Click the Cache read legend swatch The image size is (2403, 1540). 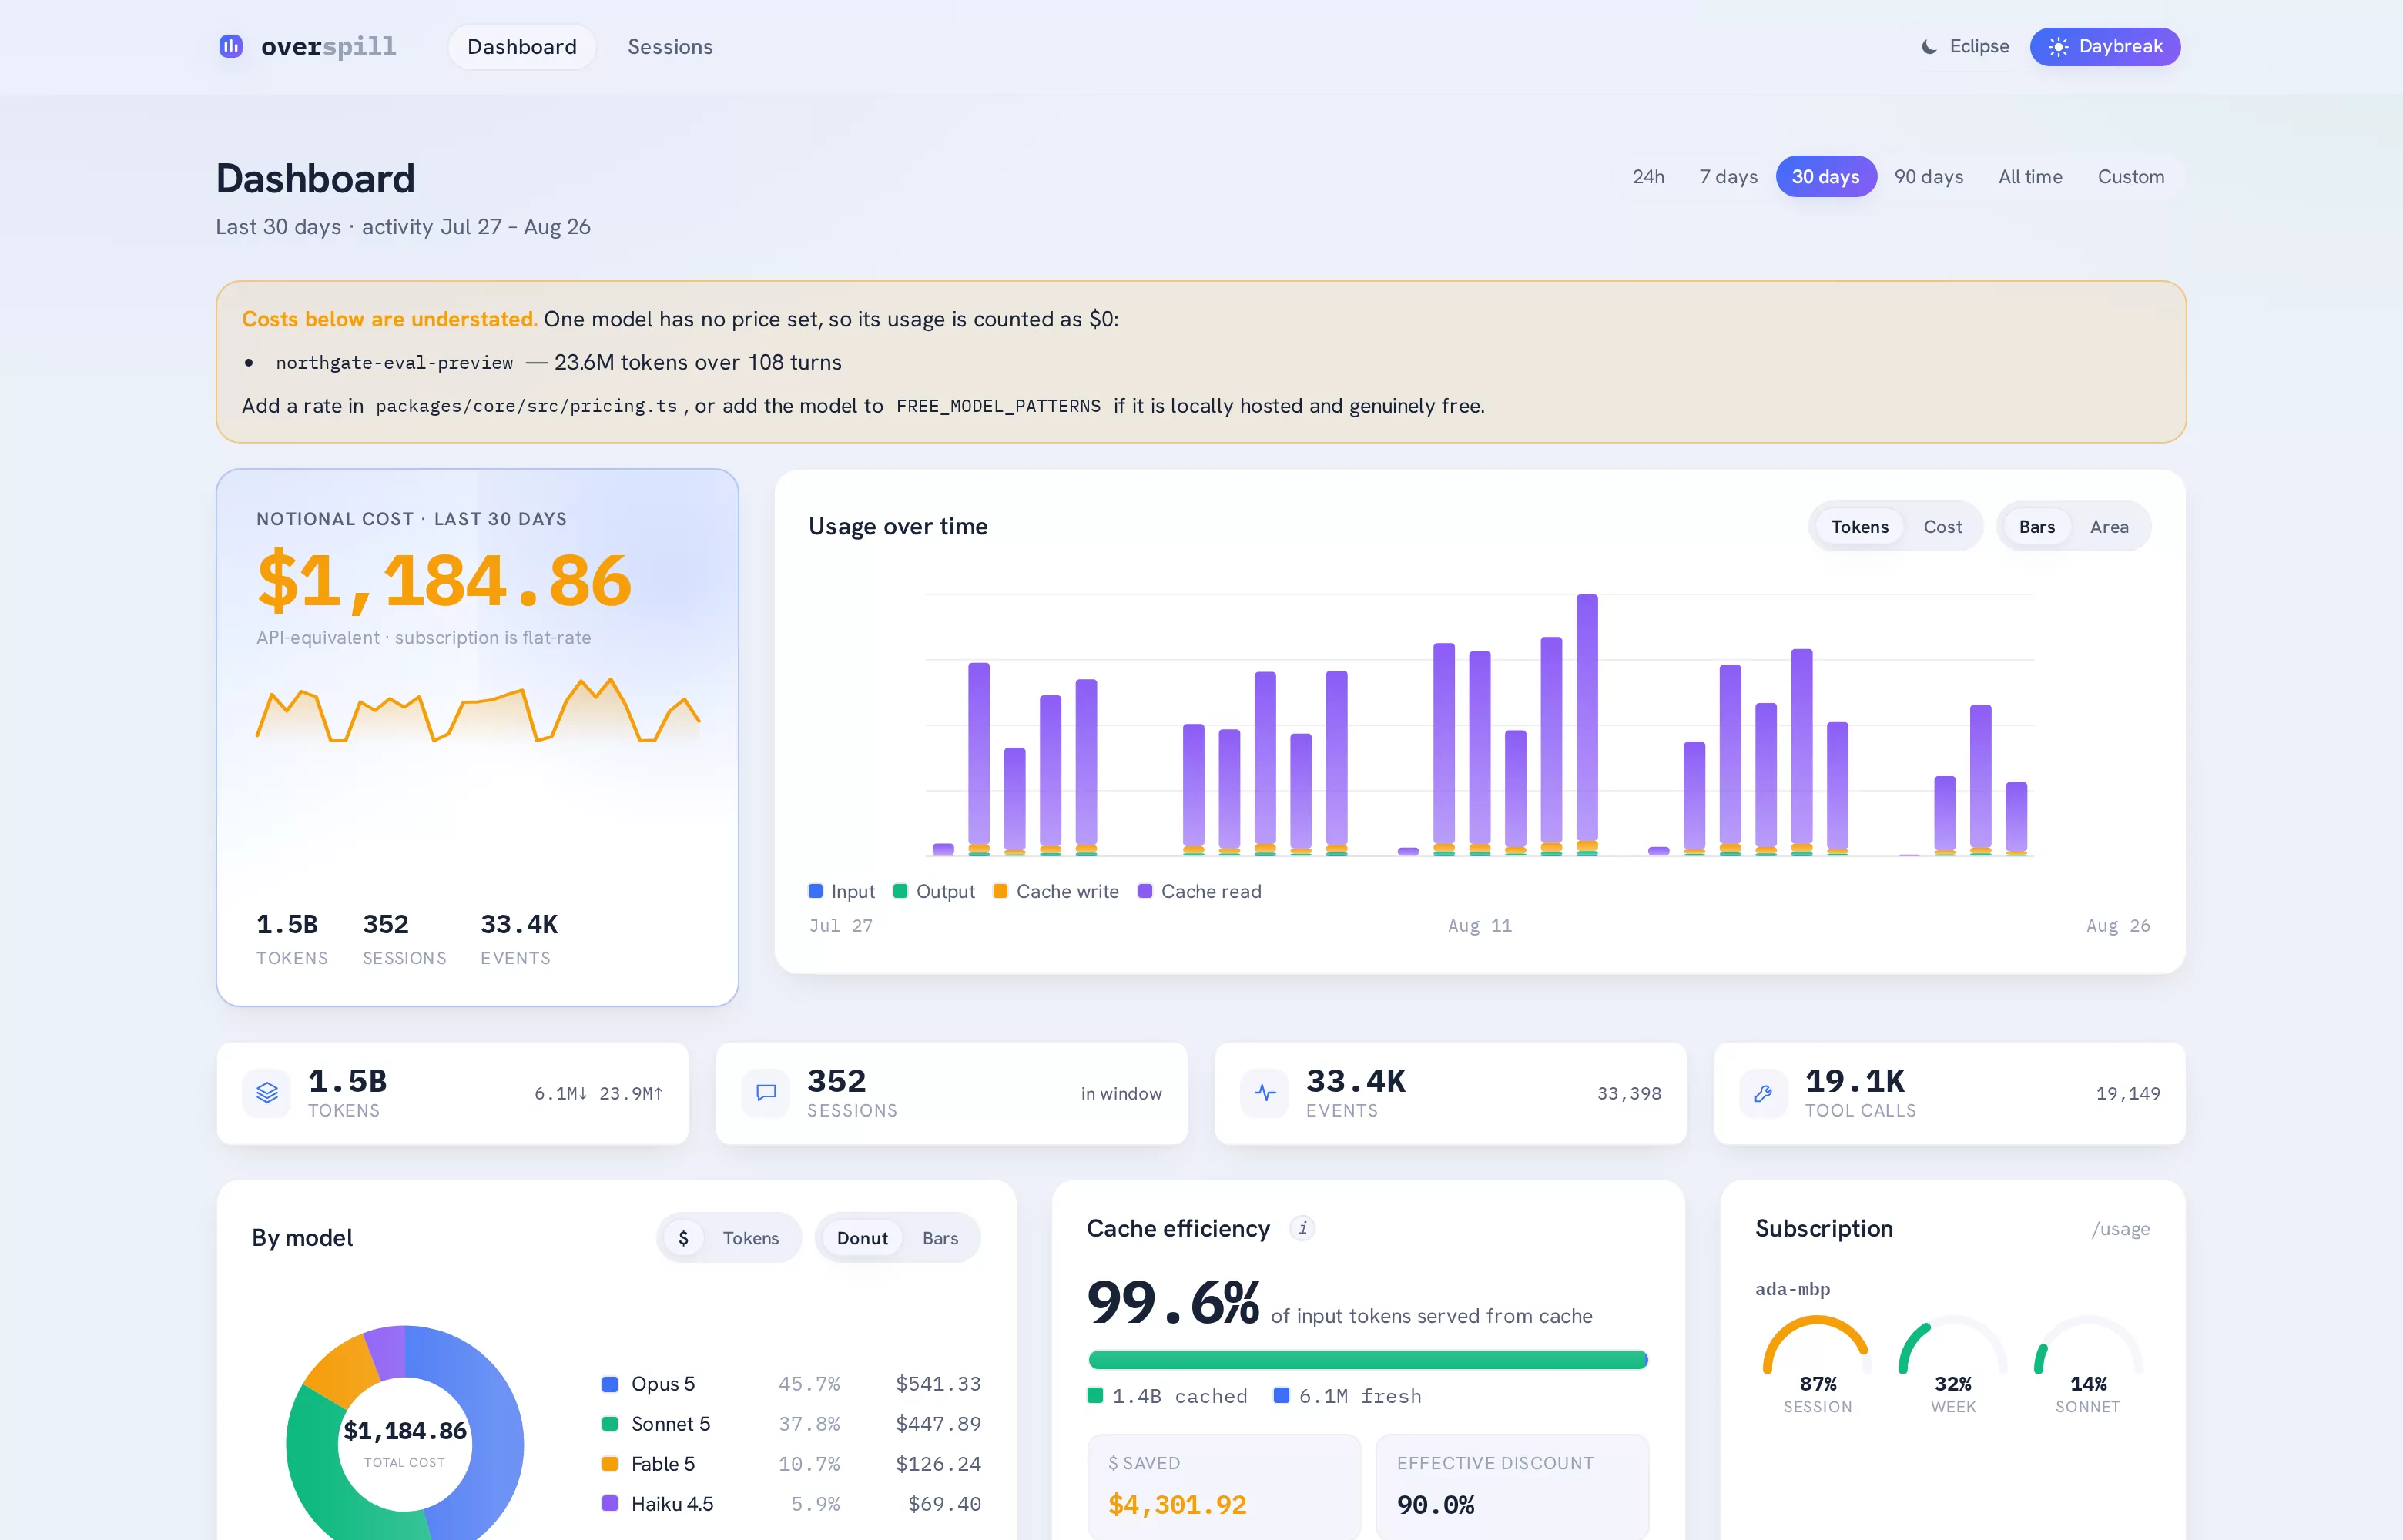click(x=1146, y=891)
